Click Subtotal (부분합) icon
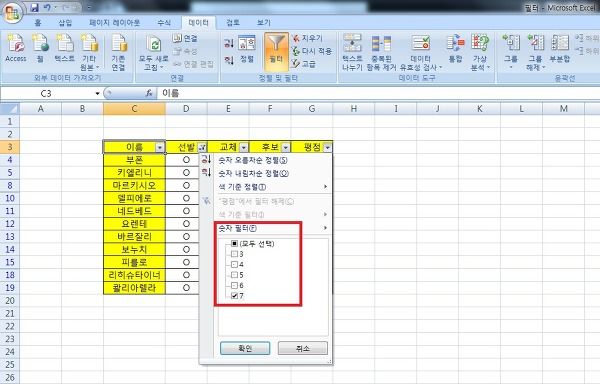The image size is (600, 384). coord(560,48)
